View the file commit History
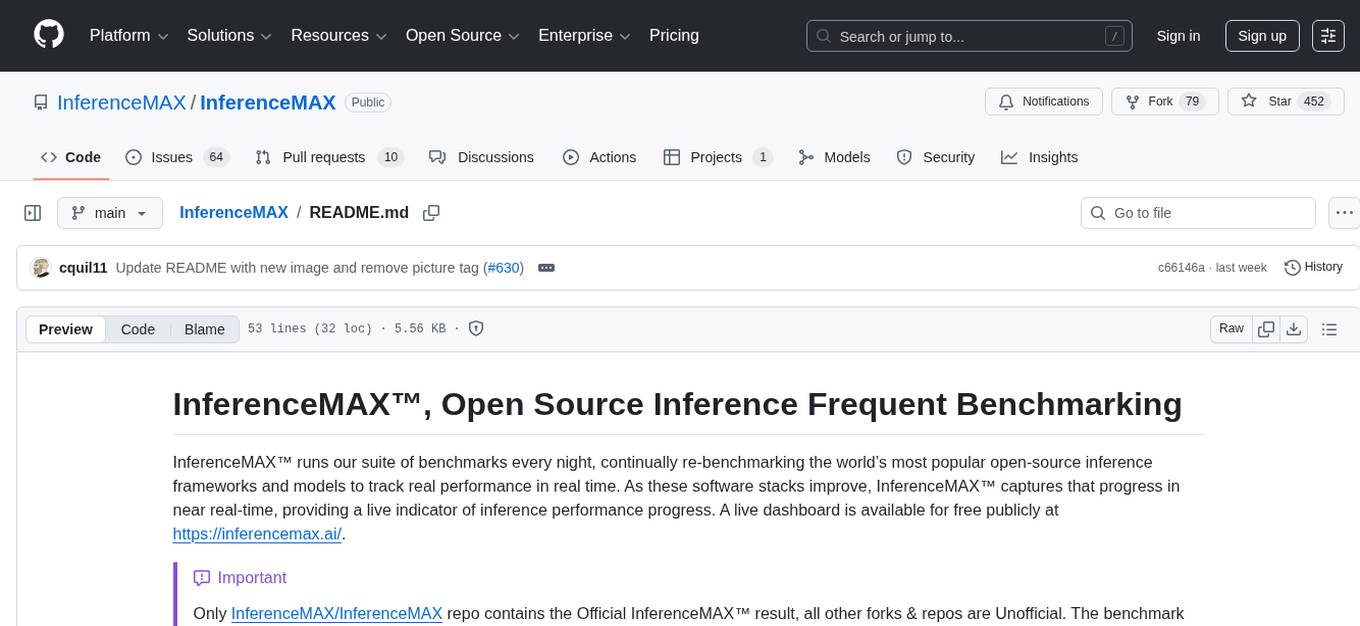This screenshot has height=626, width=1360. coord(1313,267)
